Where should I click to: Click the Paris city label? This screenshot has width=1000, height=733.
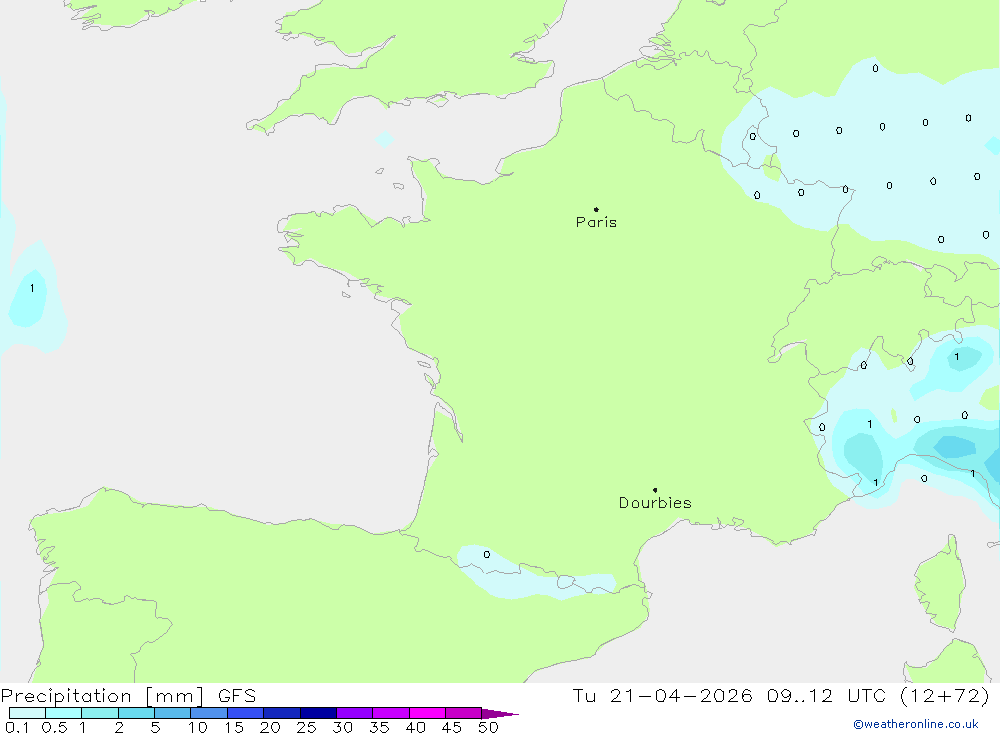(596, 222)
